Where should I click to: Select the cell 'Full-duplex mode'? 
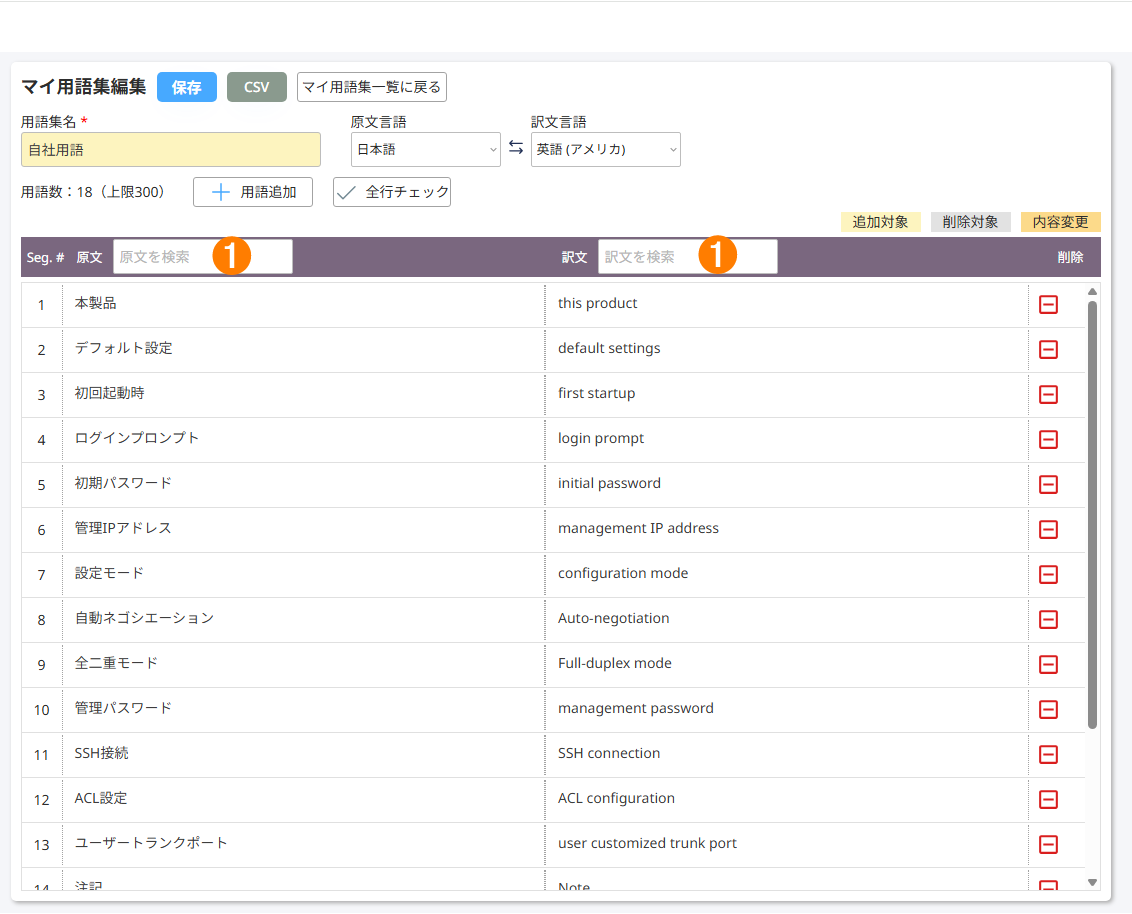pyautogui.click(x=787, y=664)
